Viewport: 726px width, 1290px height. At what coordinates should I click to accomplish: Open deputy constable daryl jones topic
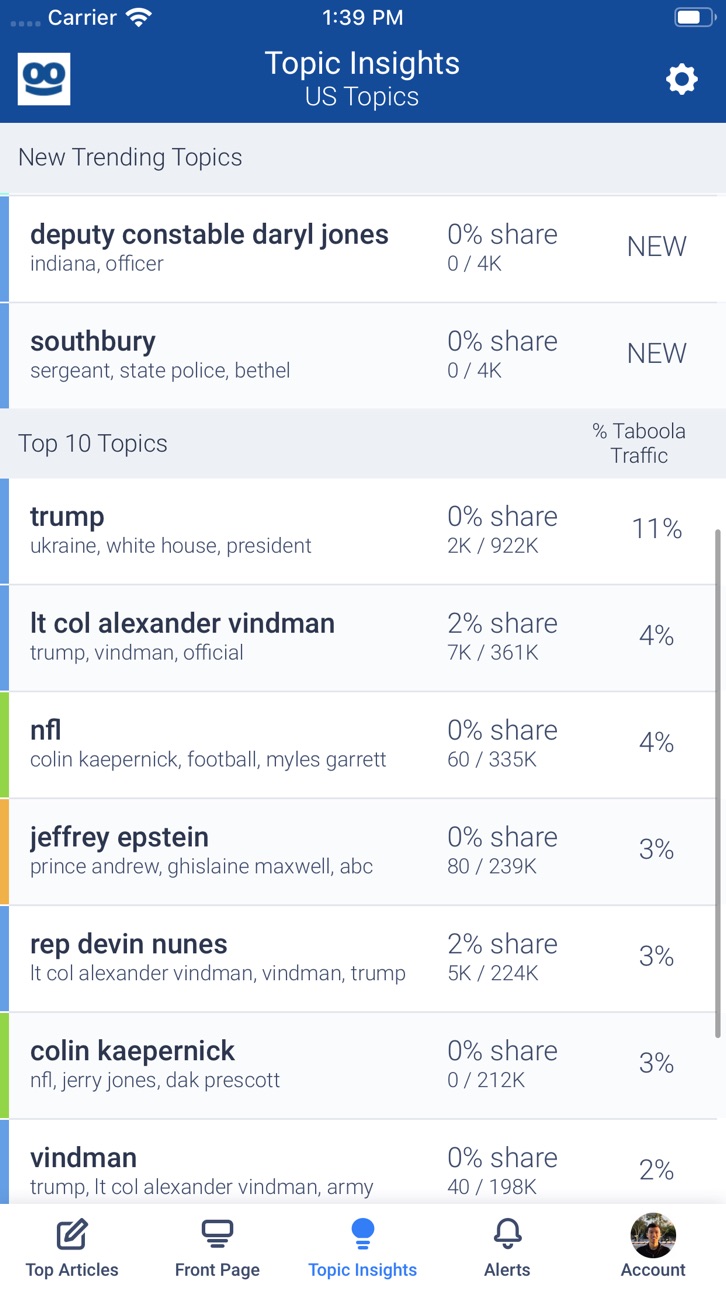click(x=363, y=249)
